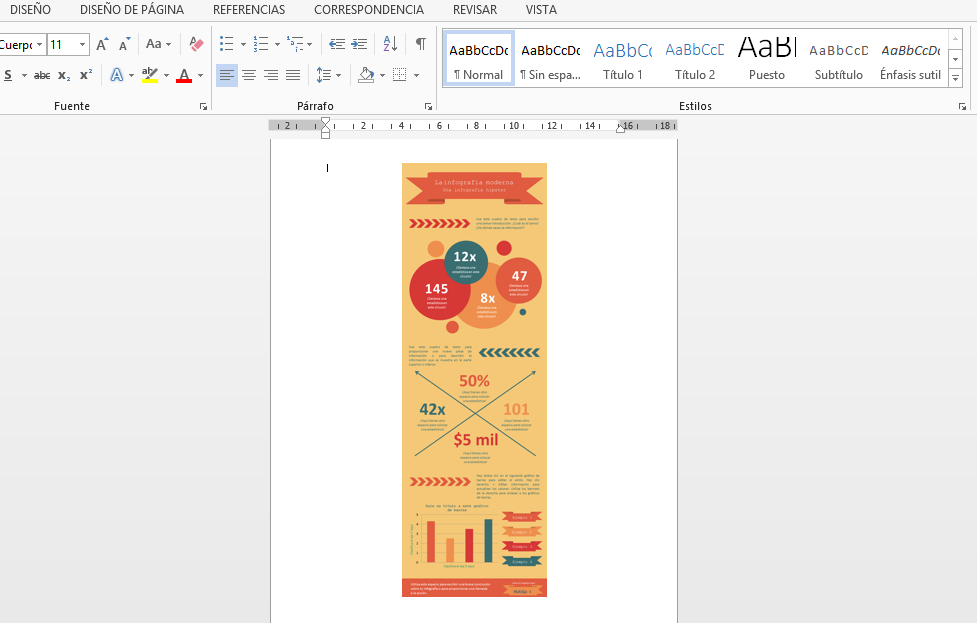Image resolution: width=977 pixels, height=623 pixels.
Task: Toggle strikethrough formatting (abc)
Action: point(42,75)
